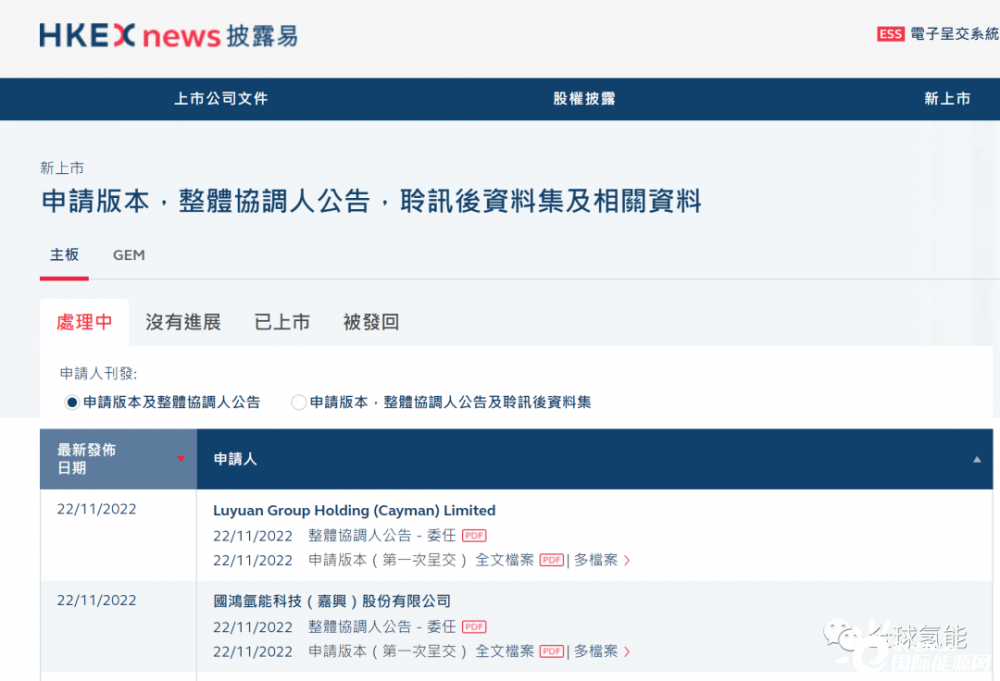The width and height of the screenshot is (1000, 681).
Task: Select 申請版本，整體協調人公告及聆訊後資料集 radio option
Action: [298, 402]
